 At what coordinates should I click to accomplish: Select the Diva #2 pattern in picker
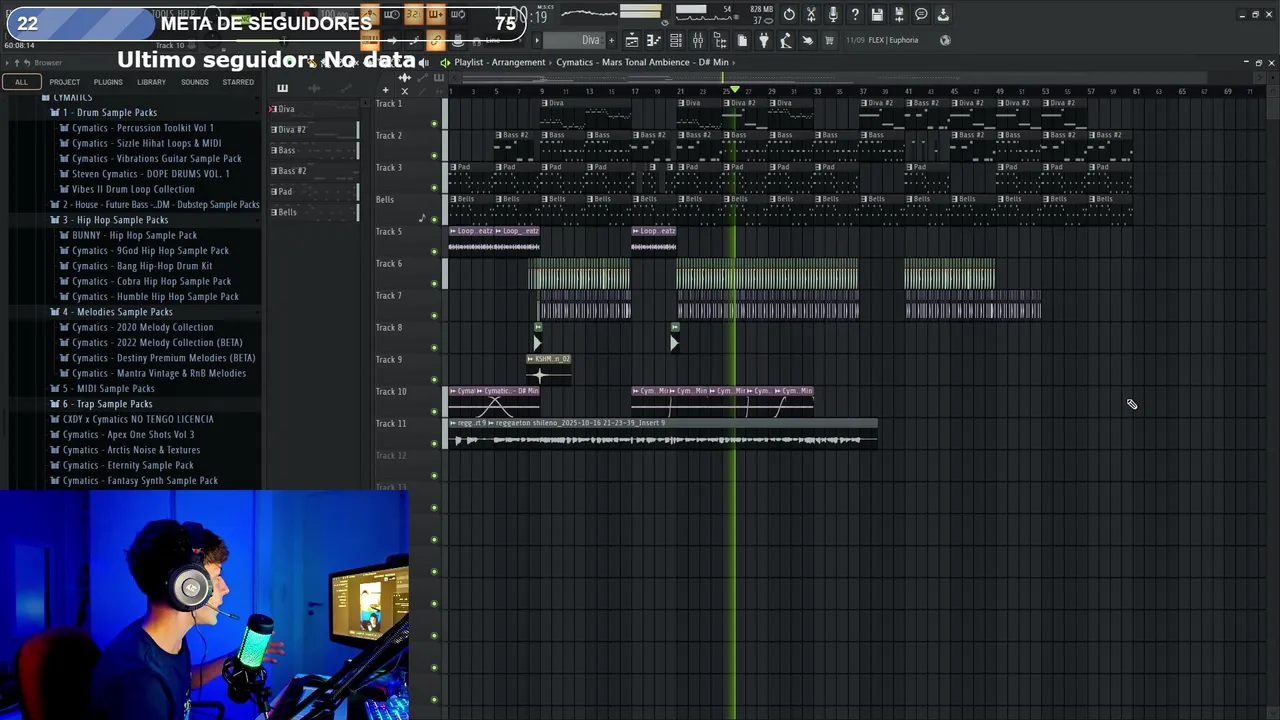tap(313, 129)
